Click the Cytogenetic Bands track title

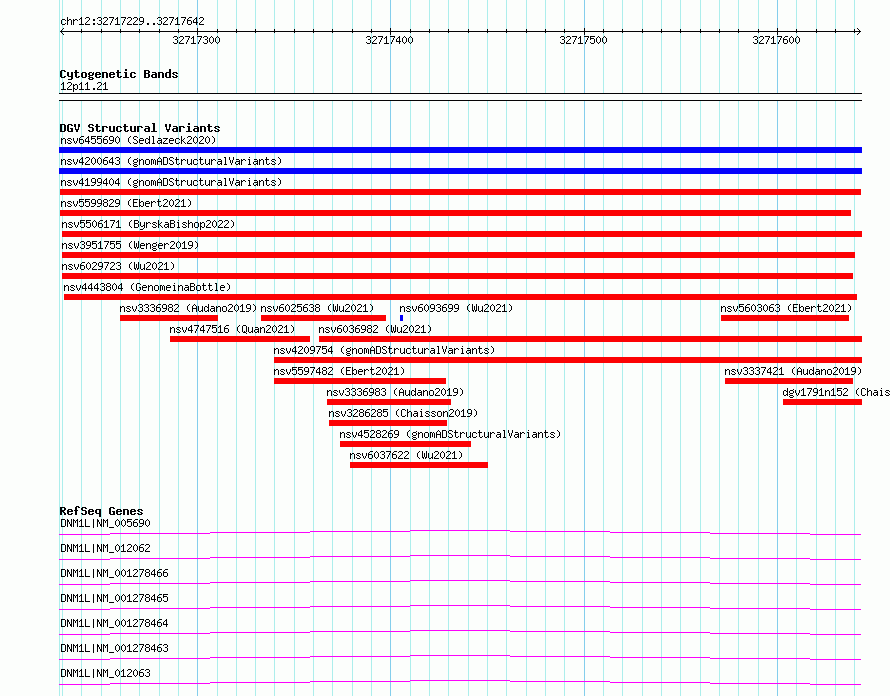(119, 74)
